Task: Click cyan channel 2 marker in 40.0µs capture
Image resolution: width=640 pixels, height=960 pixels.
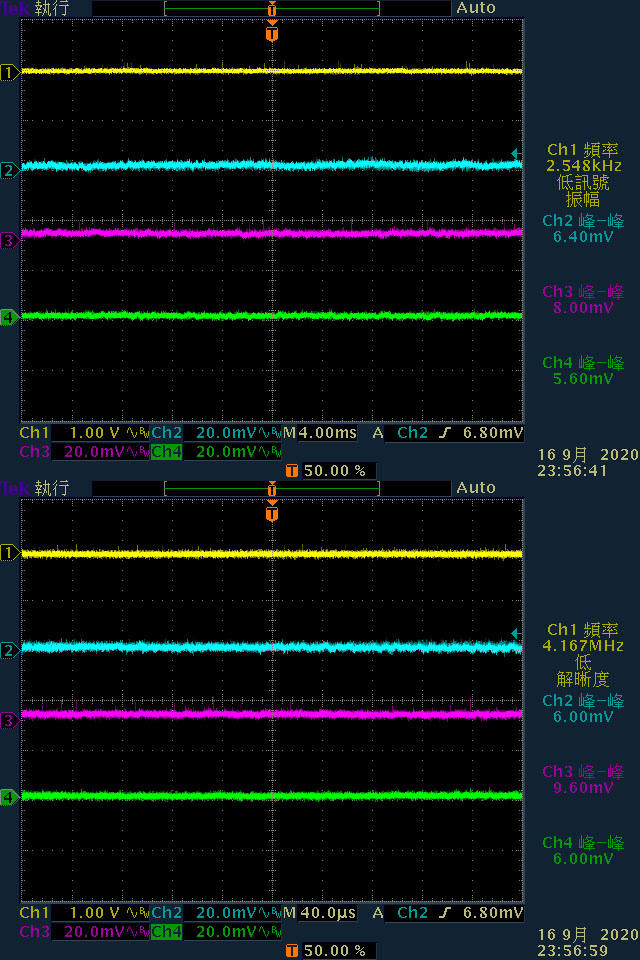Action: (x=9, y=650)
